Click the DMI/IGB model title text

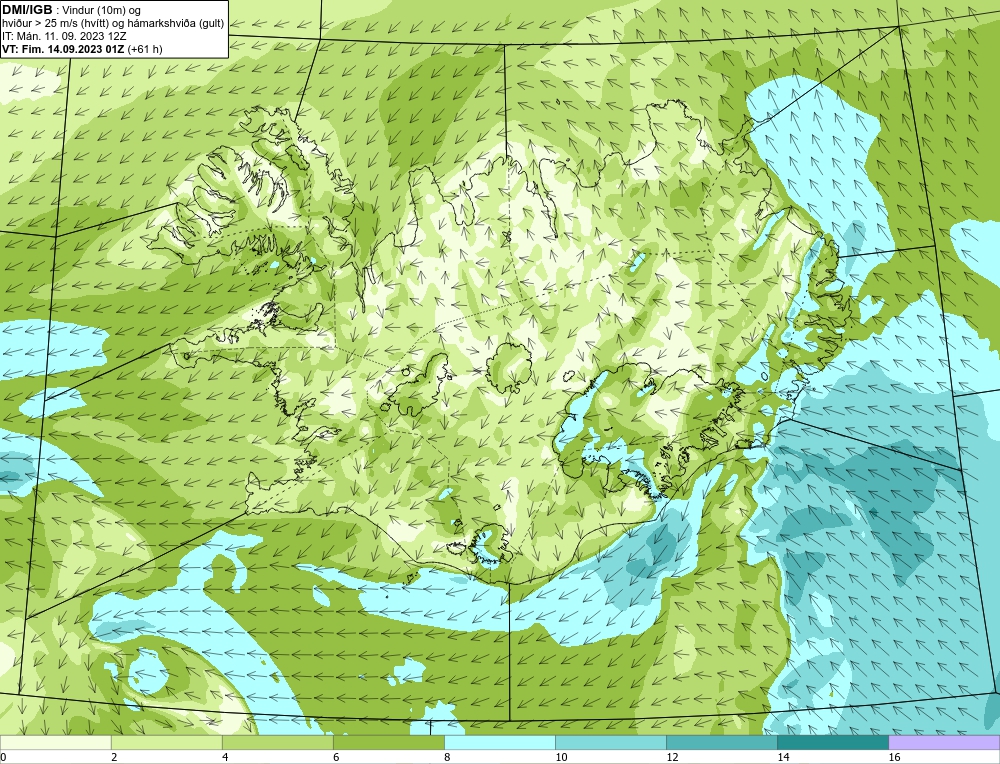(x=27, y=10)
